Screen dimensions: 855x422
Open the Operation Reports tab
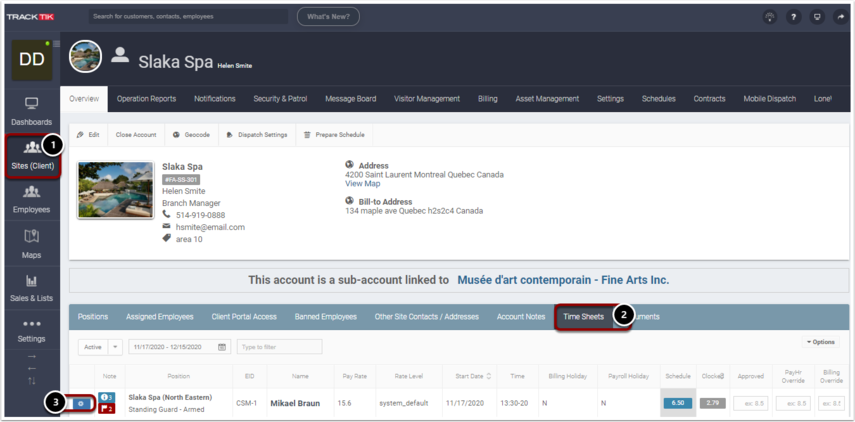pos(146,99)
